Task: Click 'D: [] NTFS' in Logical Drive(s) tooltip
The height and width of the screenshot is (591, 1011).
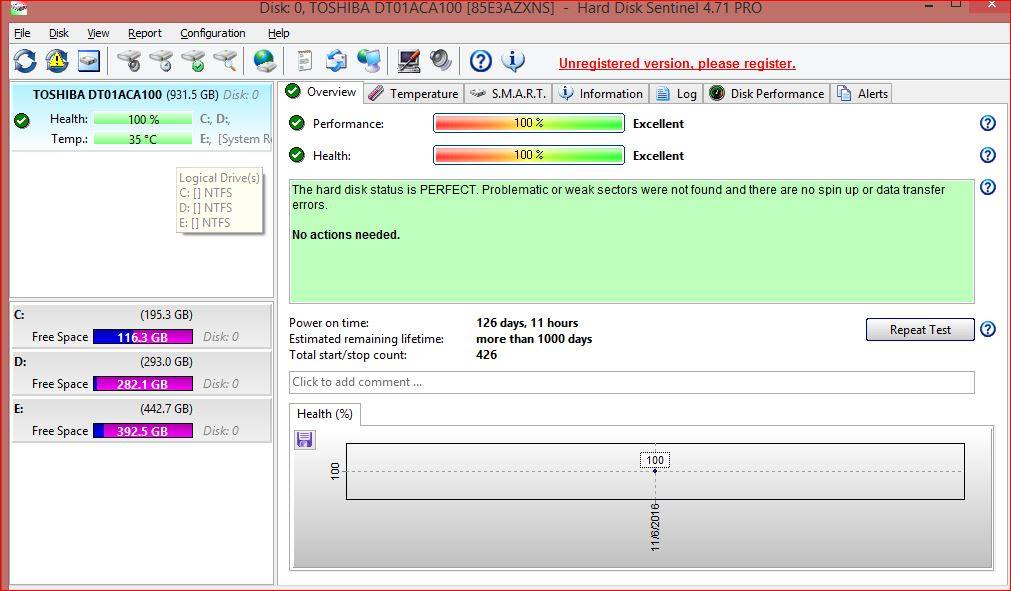Action: pyautogui.click(x=205, y=208)
